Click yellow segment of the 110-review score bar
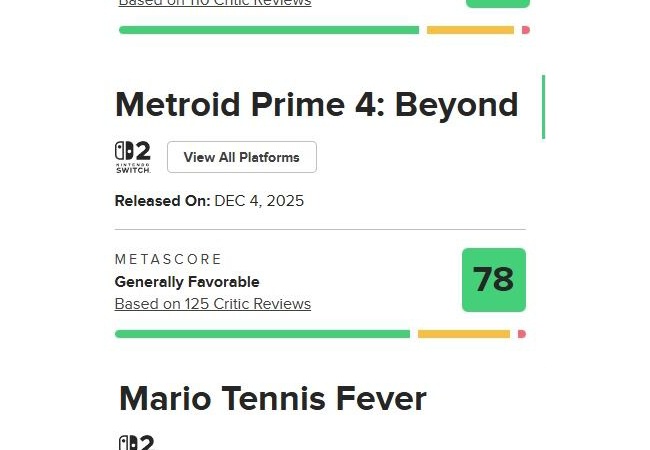The height and width of the screenshot is (450, 650). (x=470, y=30)
